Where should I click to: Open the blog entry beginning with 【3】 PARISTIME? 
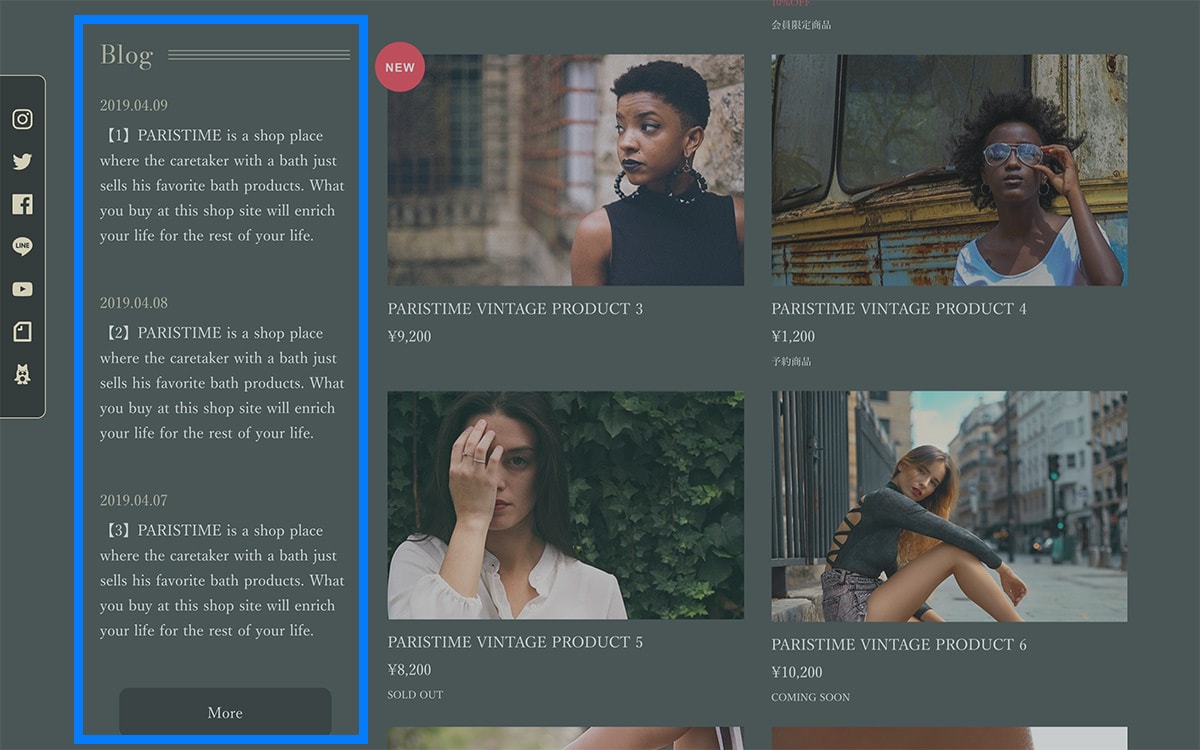222,580
